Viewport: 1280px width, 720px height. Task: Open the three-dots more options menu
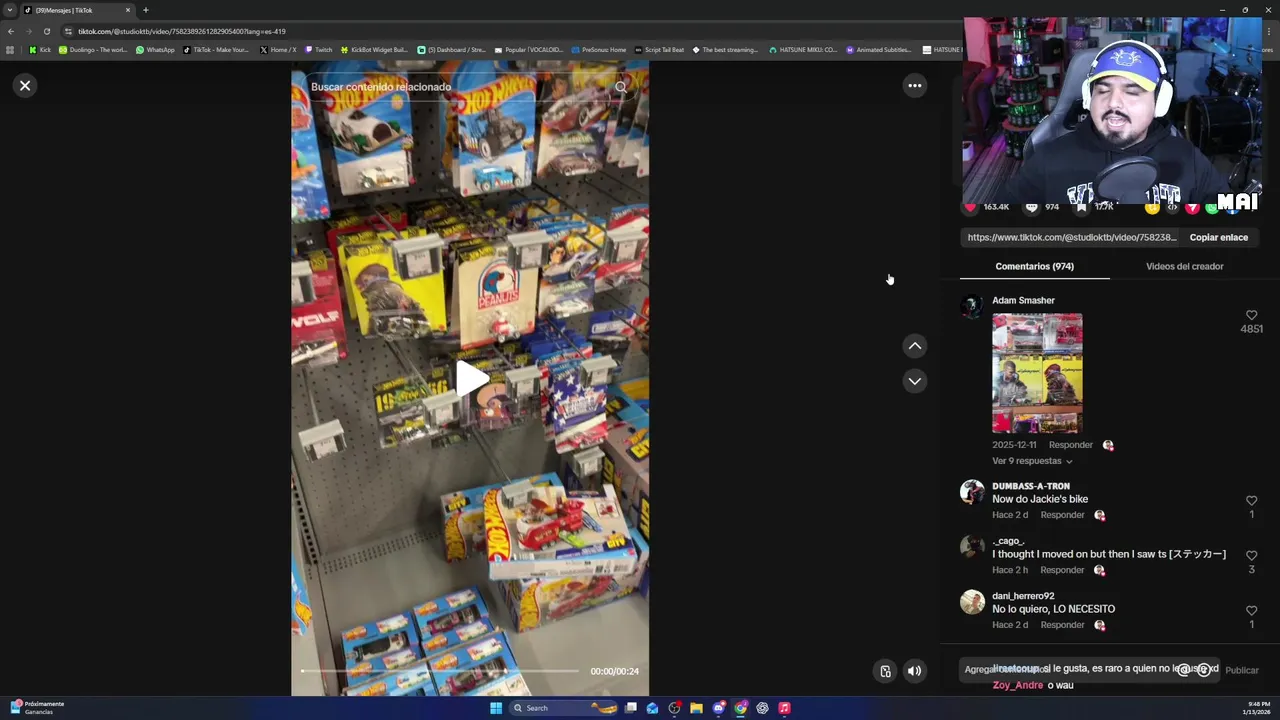[914, 86]
